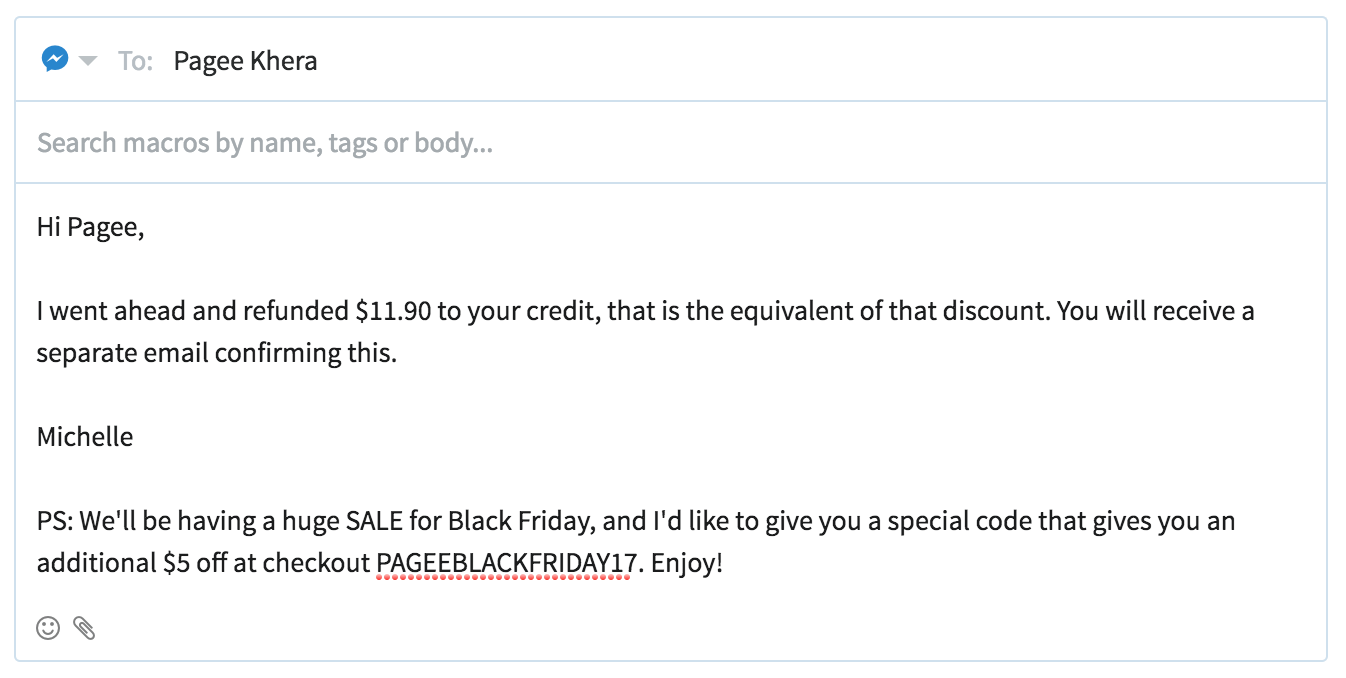Place cursor after confirming this. sentence

point(398,353)
